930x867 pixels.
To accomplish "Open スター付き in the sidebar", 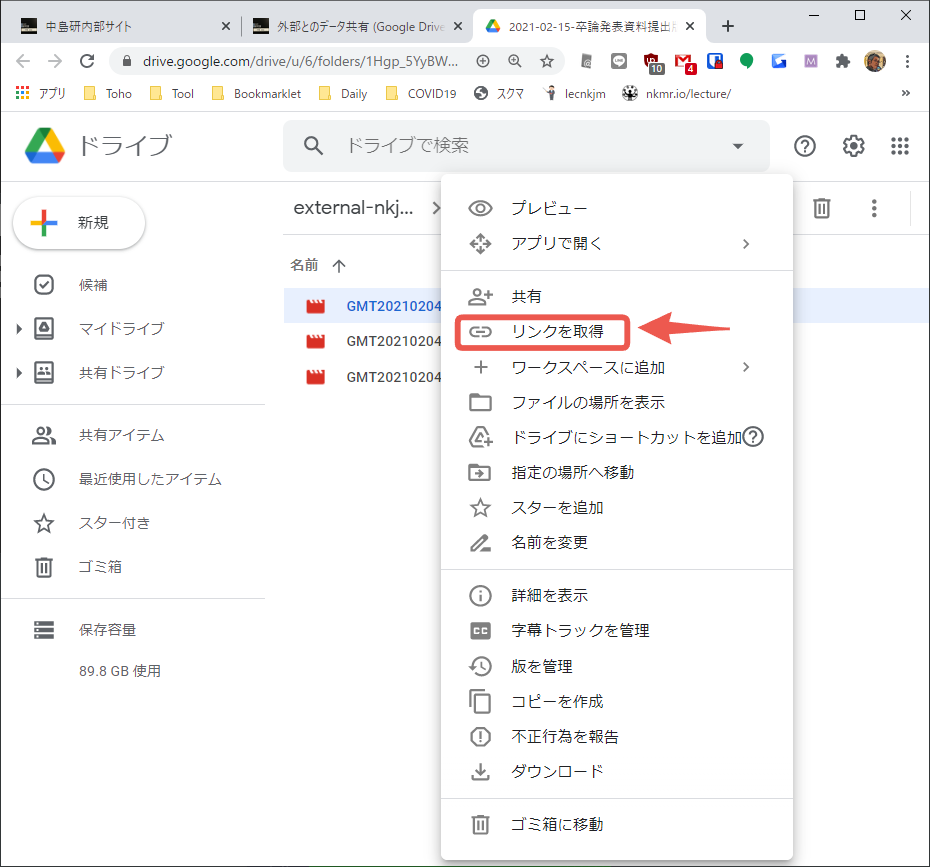I will pos(114,523).
